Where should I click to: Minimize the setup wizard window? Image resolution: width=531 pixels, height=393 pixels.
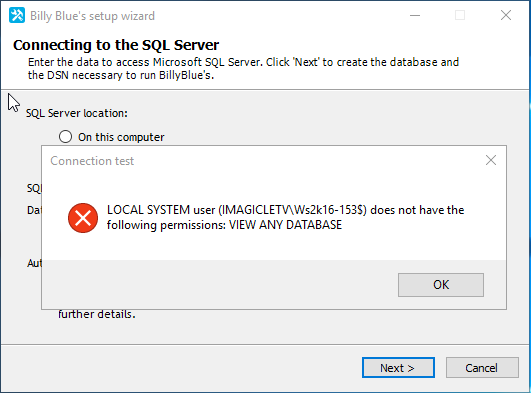415,16
